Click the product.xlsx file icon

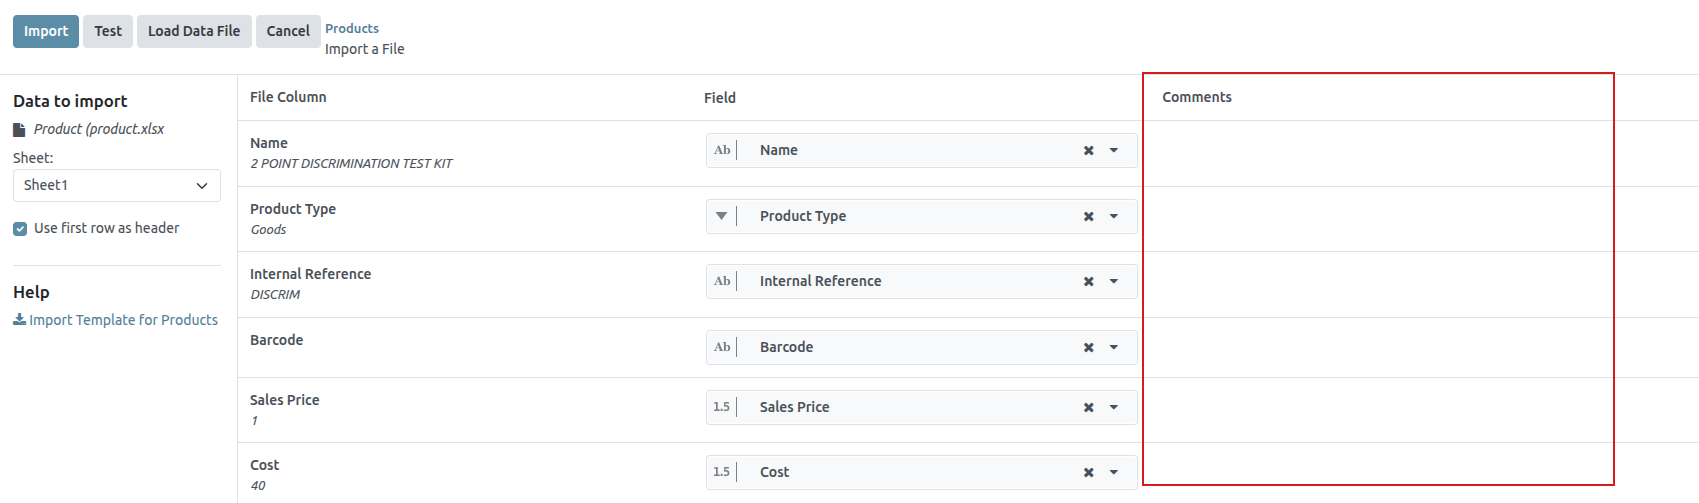[19, 130]
